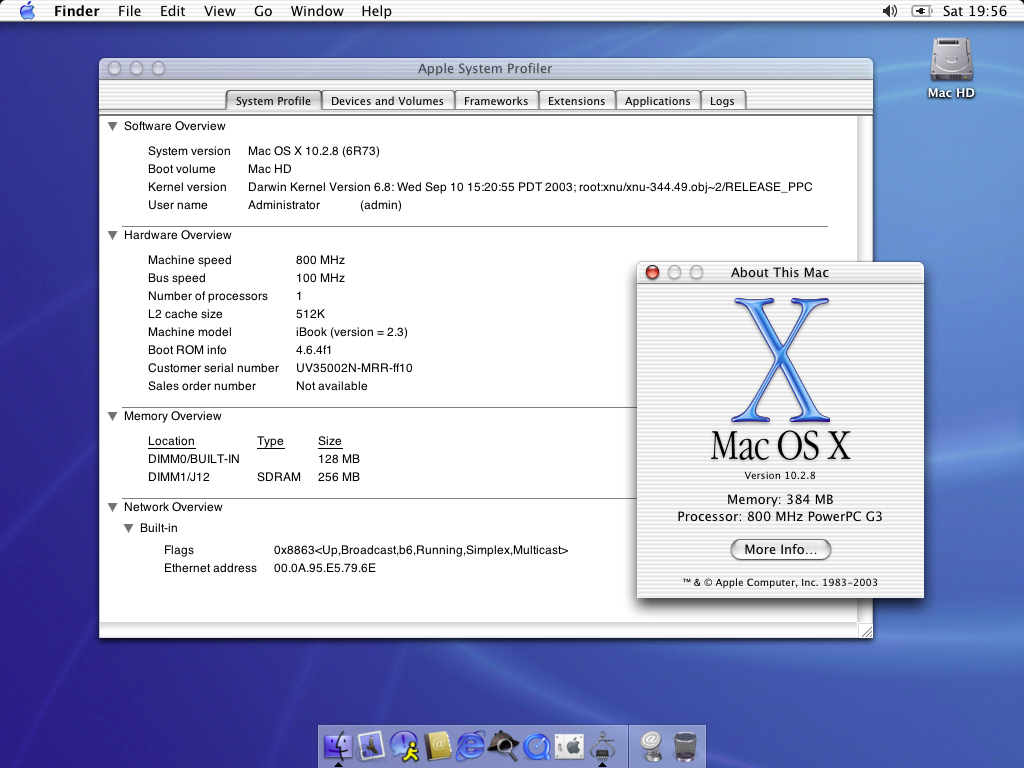Collapse the Built-in network item
The image size is (1024, 768).
tap(128, 529)
